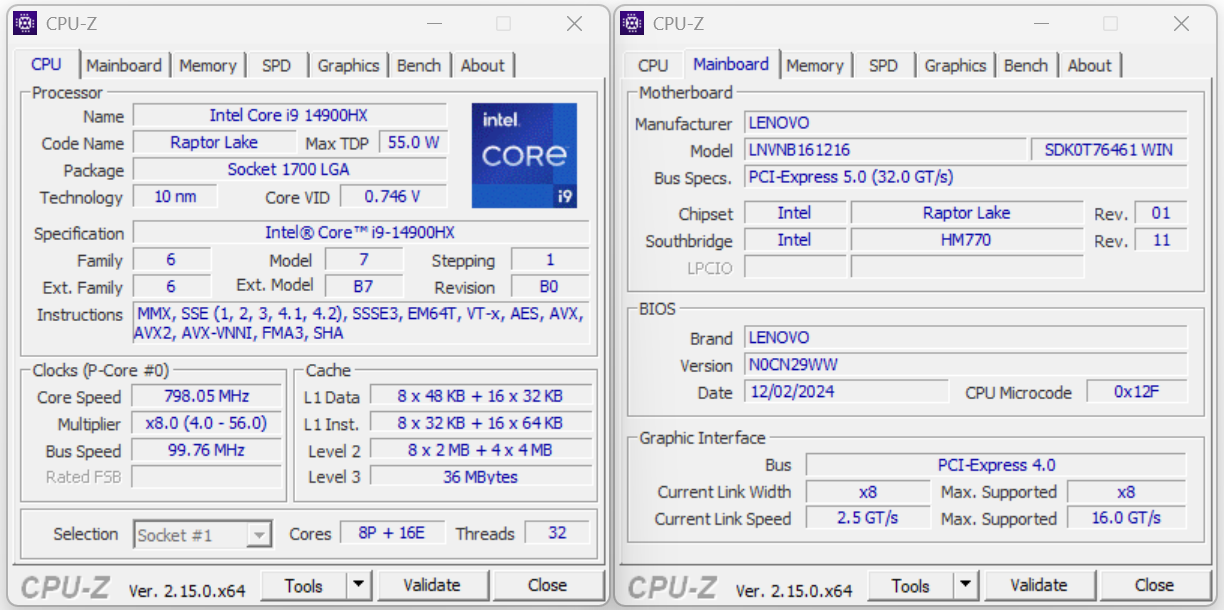Image resolution: width=1224 pixels, height=610 pixels.
Task: Click the Model field LNVNB161216
Action: [x=885, y=150]
